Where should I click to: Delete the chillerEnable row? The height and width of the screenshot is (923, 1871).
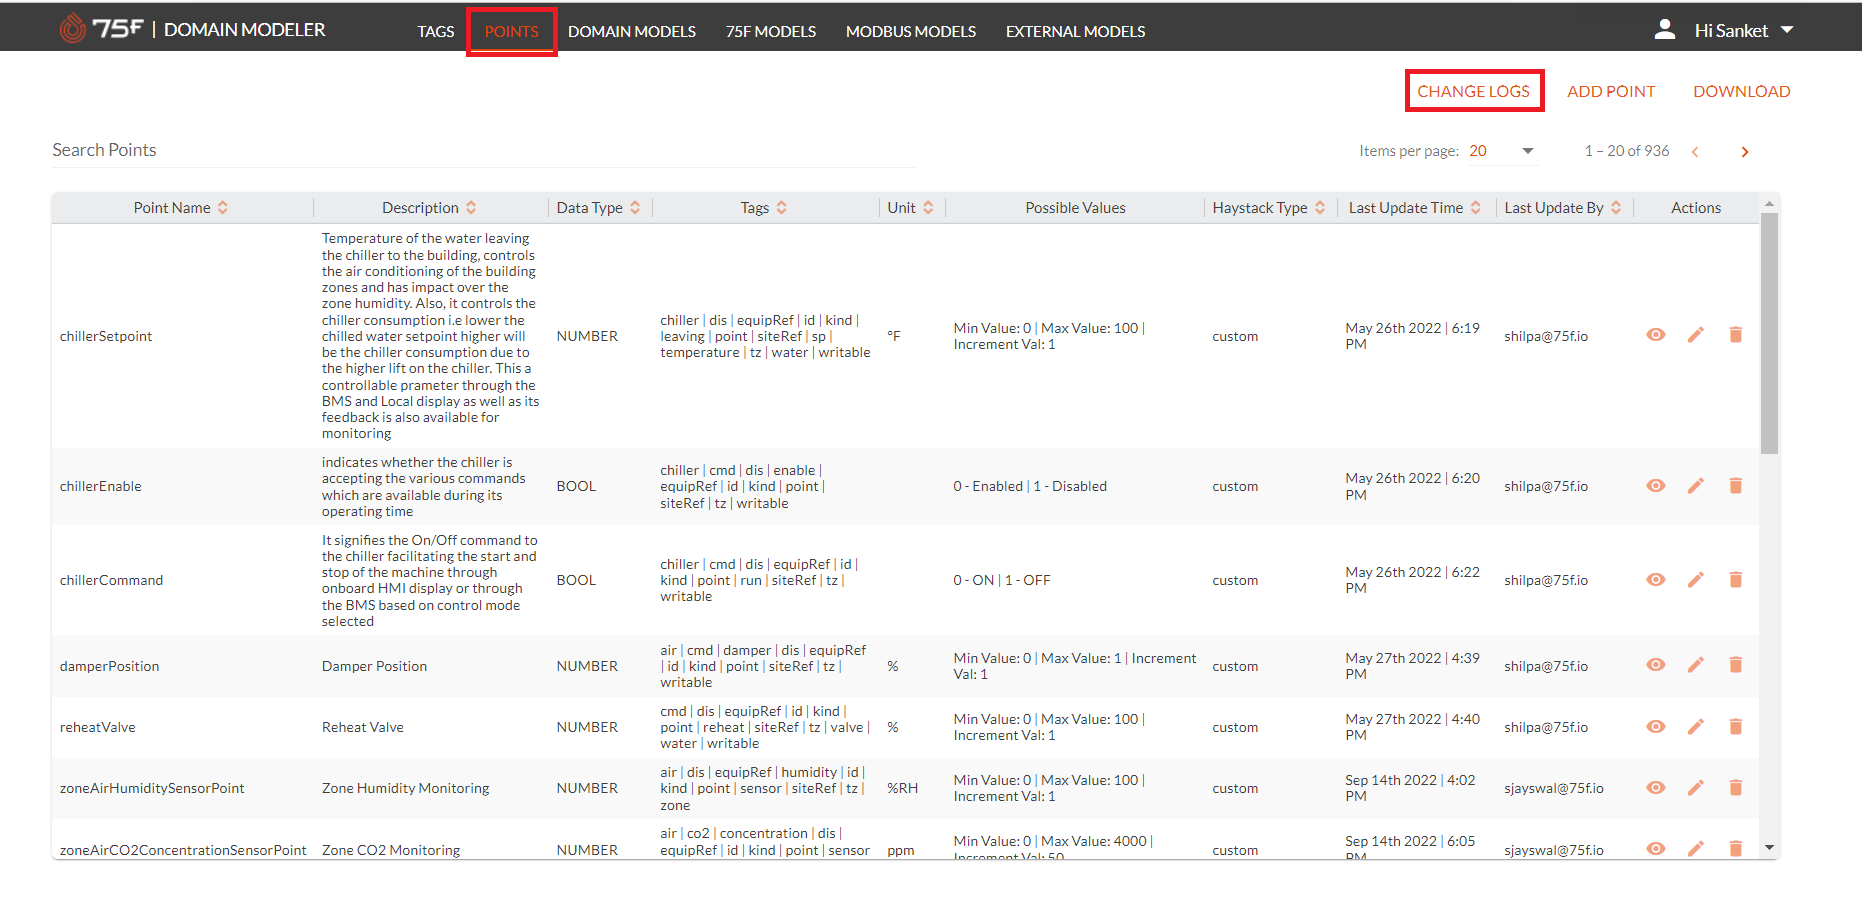pyautogui.click(x=1736, y=486)
